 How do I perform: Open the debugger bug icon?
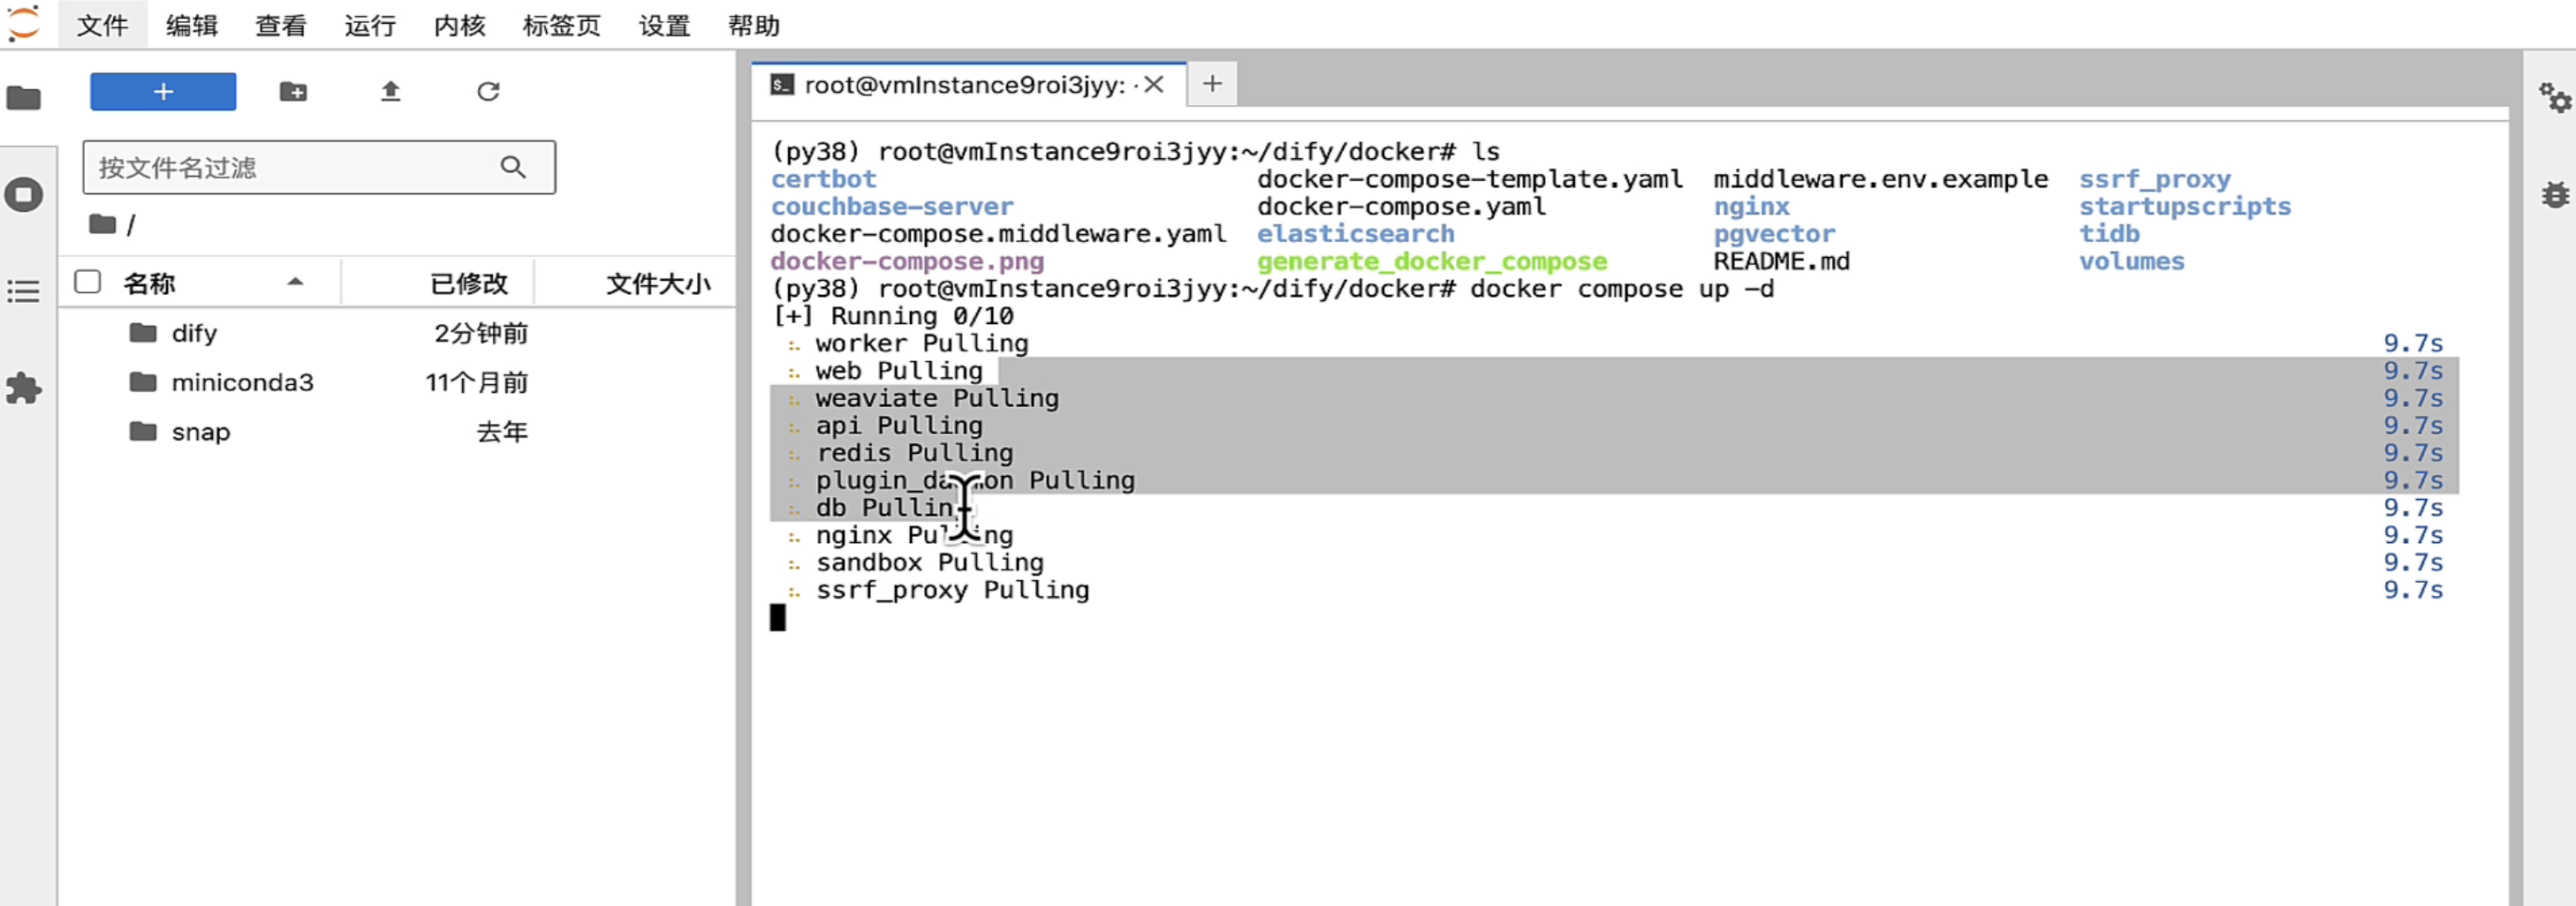[x=2554, y=194]
